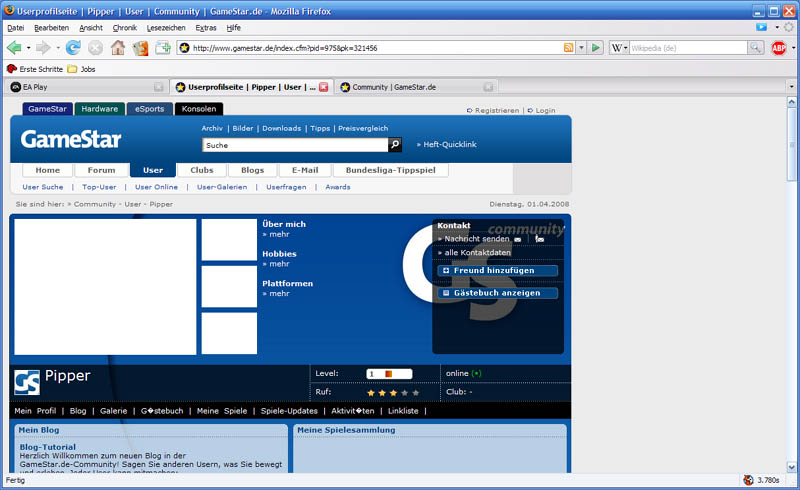
Task: Click the Preisvergleich header link
Action: point(363,129)
